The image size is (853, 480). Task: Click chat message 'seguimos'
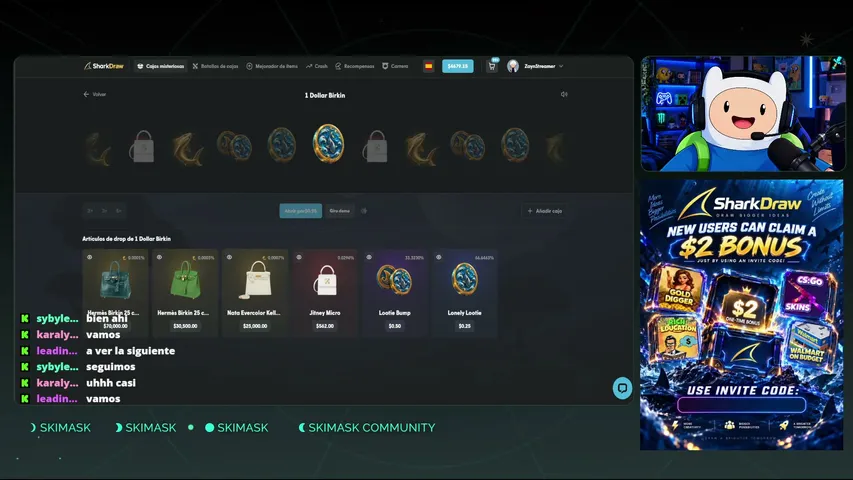point(110,367)
